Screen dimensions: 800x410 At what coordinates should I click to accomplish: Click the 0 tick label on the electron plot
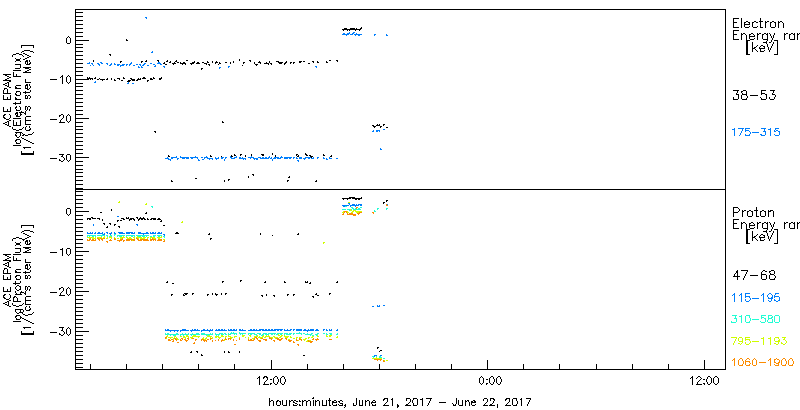[66, 40]
